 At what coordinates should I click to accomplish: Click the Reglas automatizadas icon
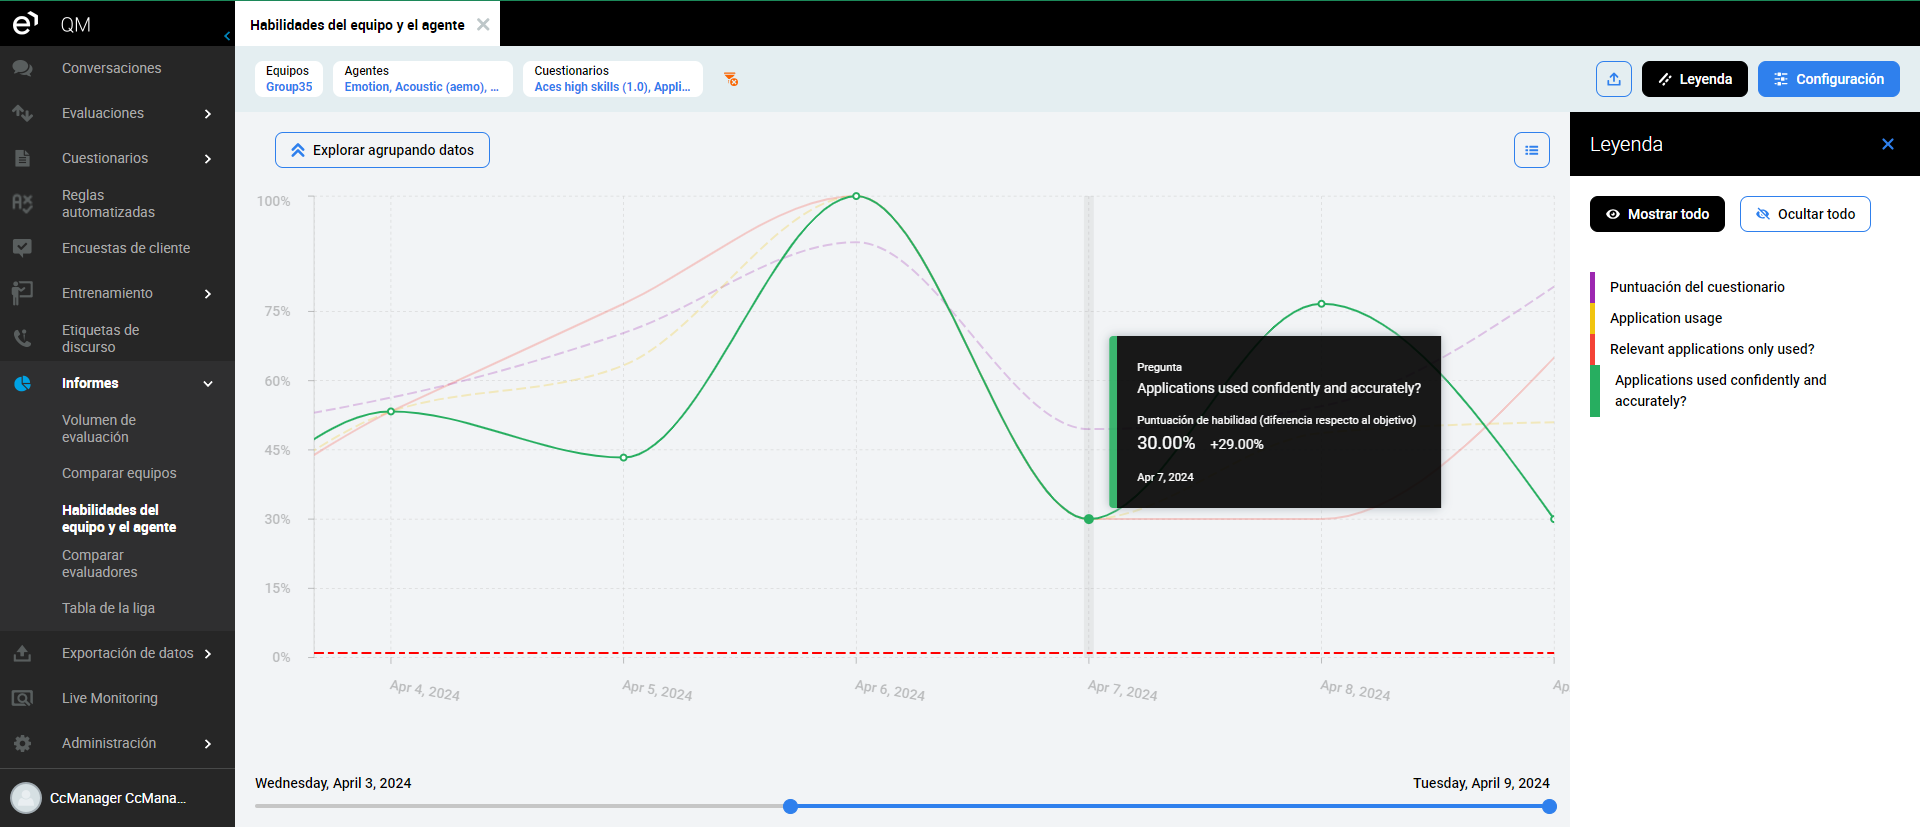[x=22, y=203]
